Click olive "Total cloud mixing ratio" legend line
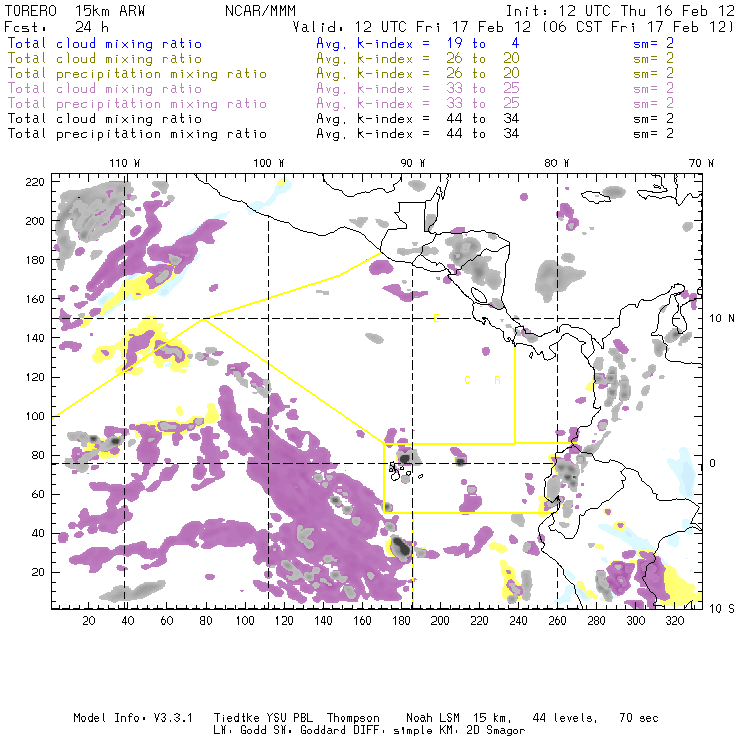The height and width of the screenshot is (740, 740). [x=105, y=59]
